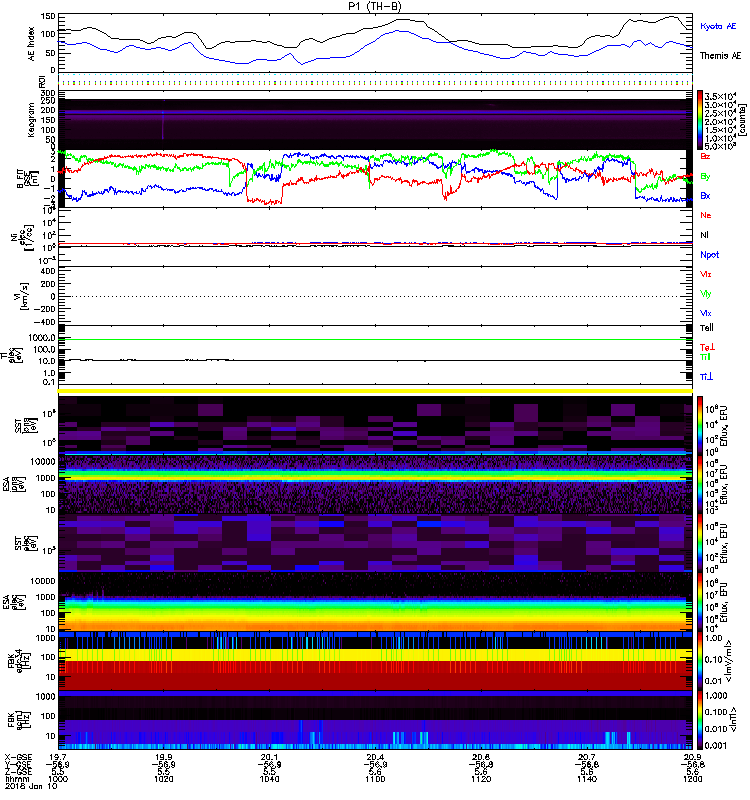
Task: Click the "1200" hhmm time tick label
Action: tap(692, 779)
